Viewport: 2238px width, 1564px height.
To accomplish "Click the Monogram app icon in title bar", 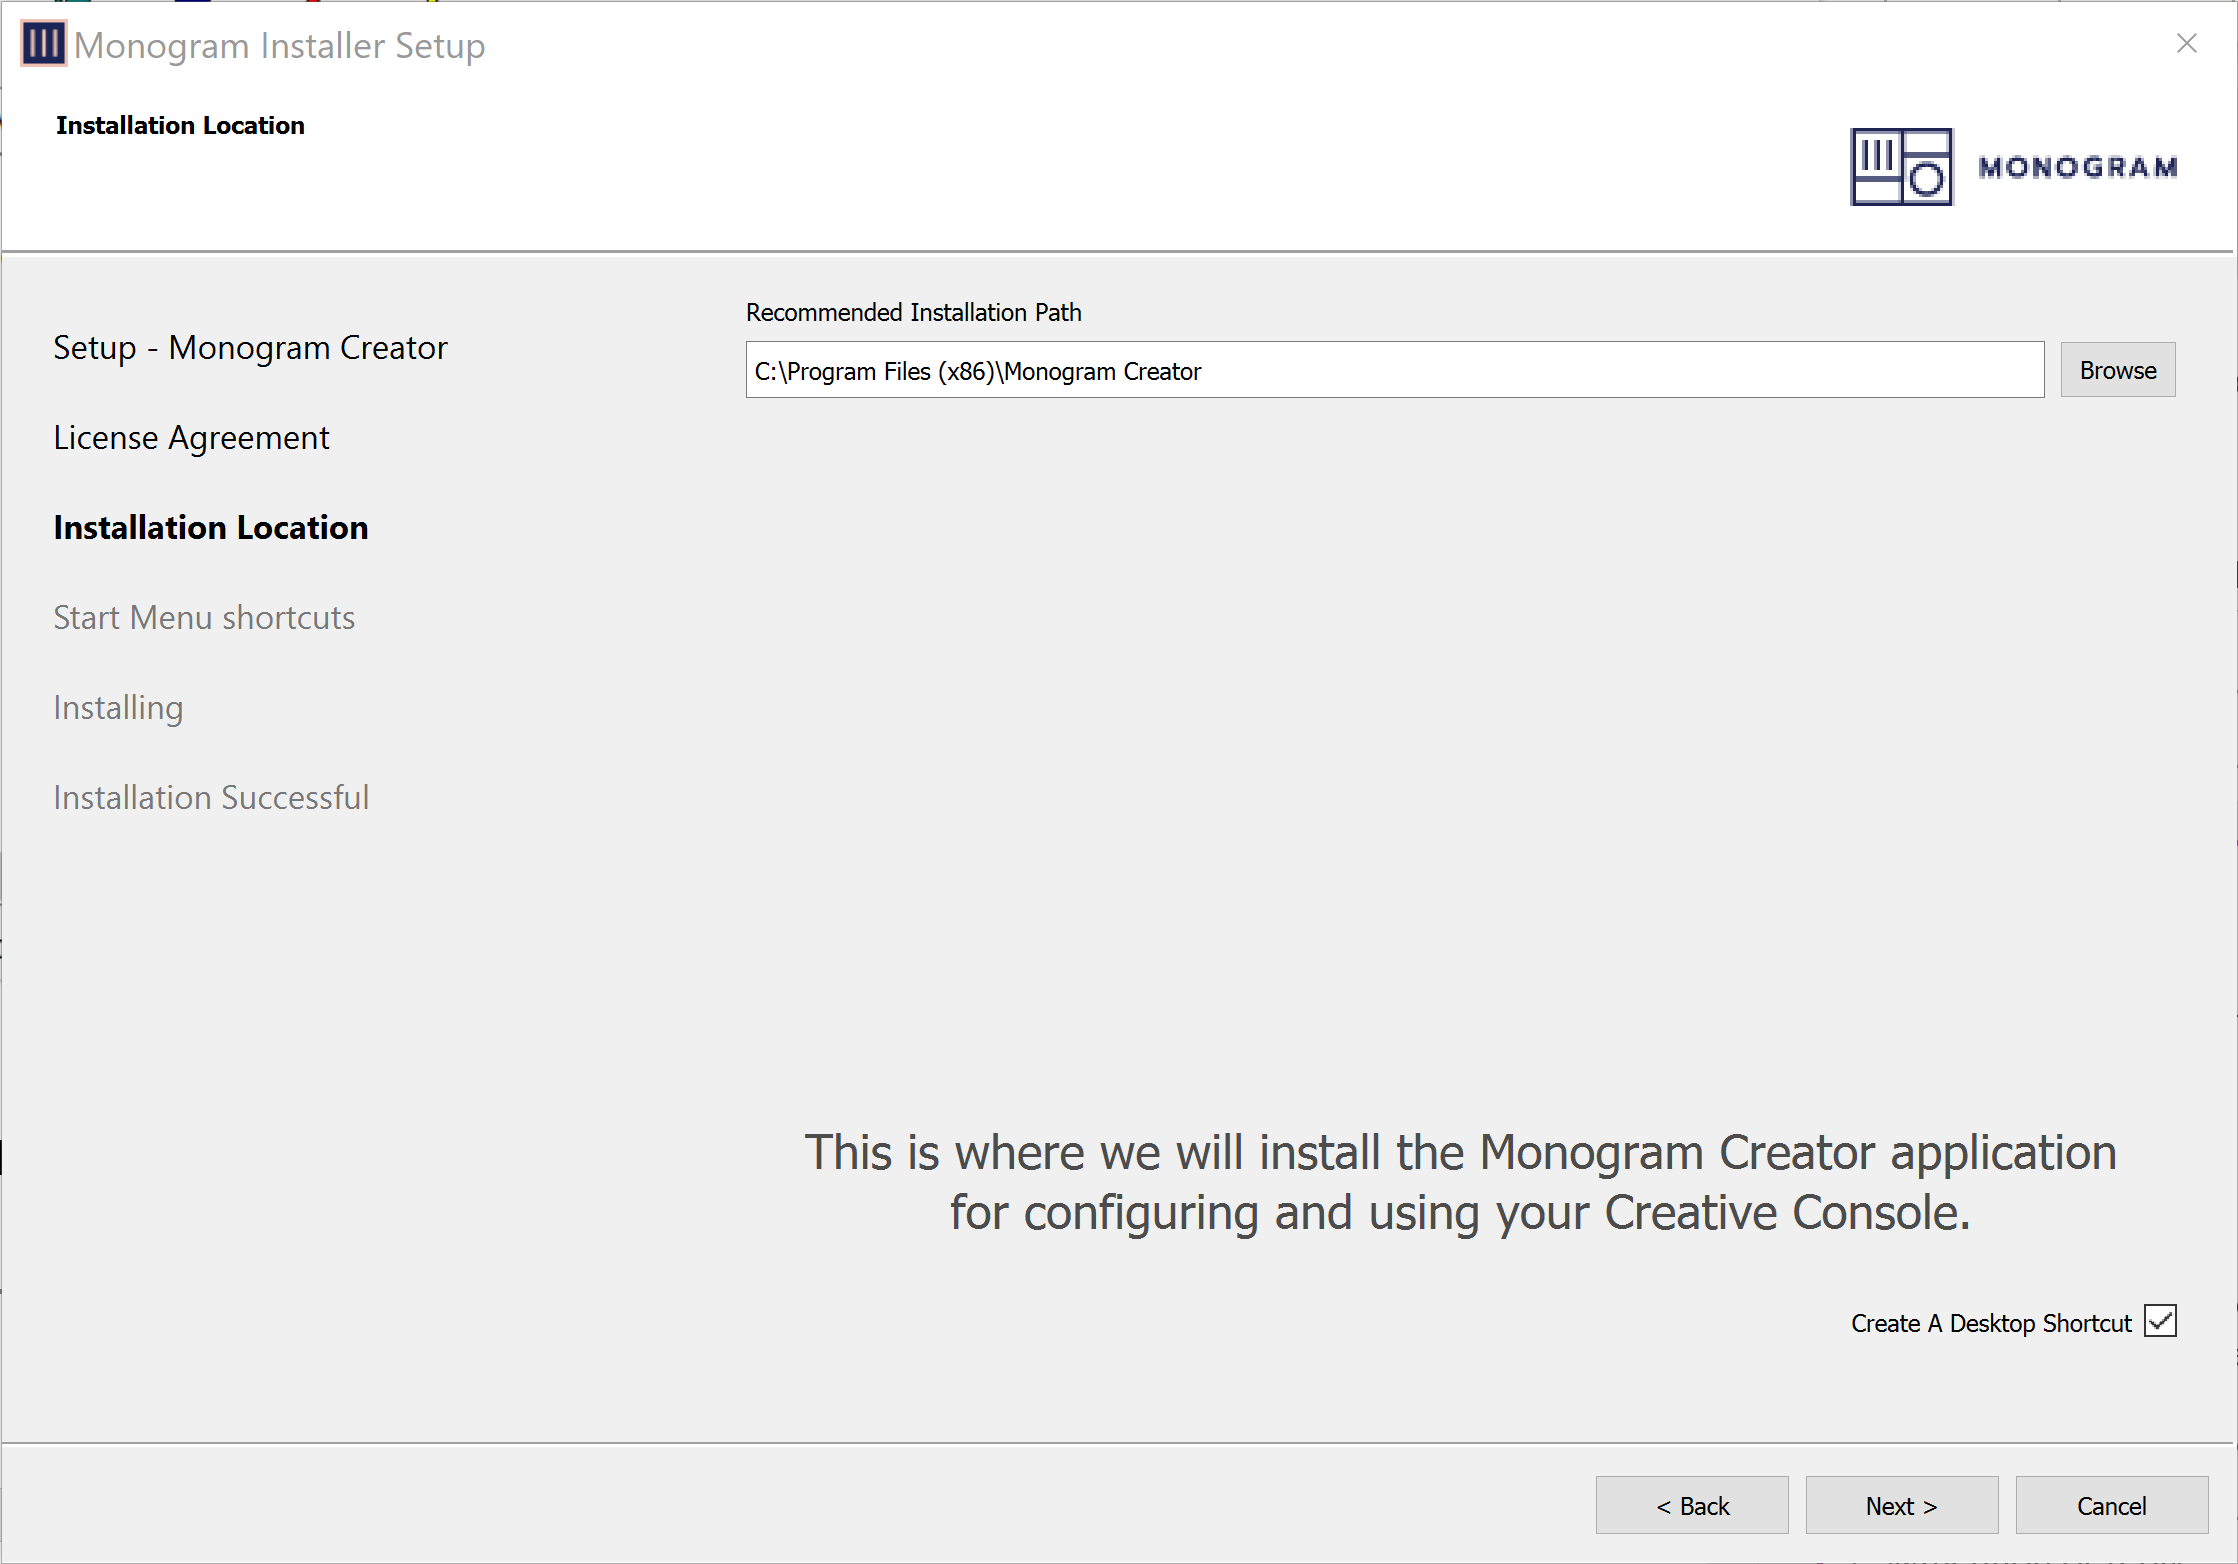I will 43,44.
